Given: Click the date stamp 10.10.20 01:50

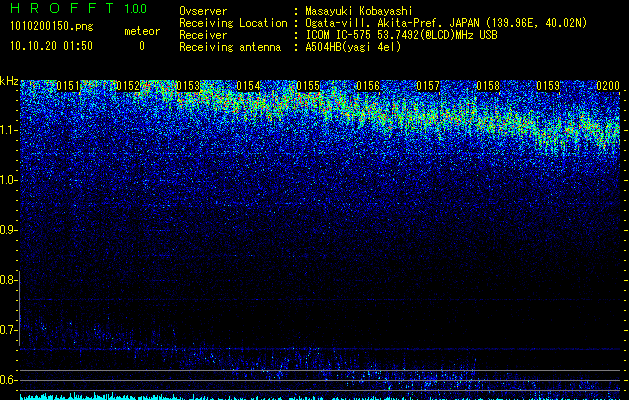Looking at the screenshot, I should [x=51, y=46].
